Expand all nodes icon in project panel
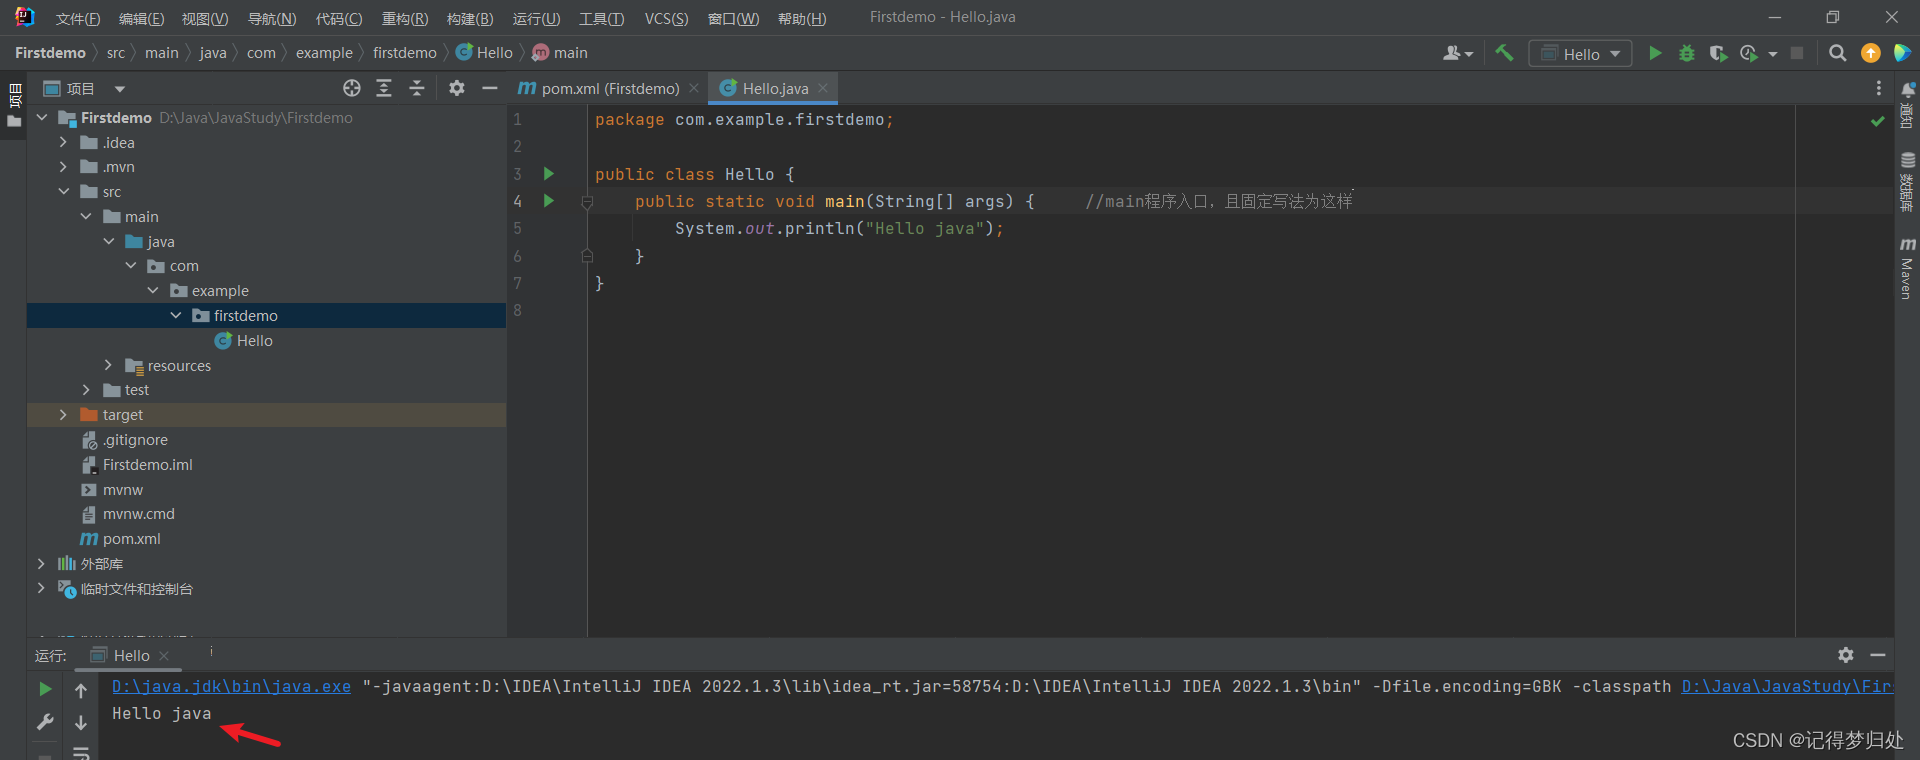This screenshot has width=1920, height=760. tap(384, 88)
